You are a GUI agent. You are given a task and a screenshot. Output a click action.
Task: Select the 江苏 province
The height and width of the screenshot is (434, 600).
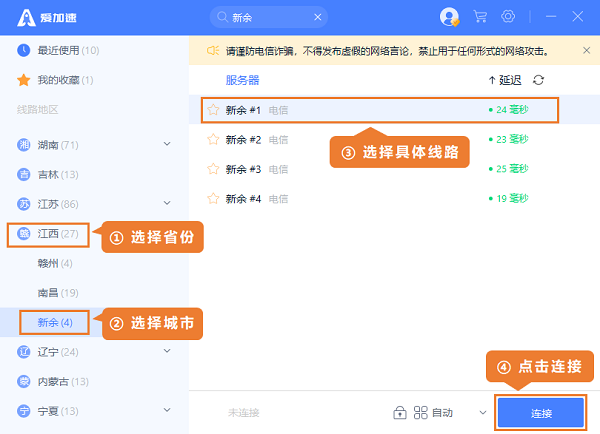[58, 204]
